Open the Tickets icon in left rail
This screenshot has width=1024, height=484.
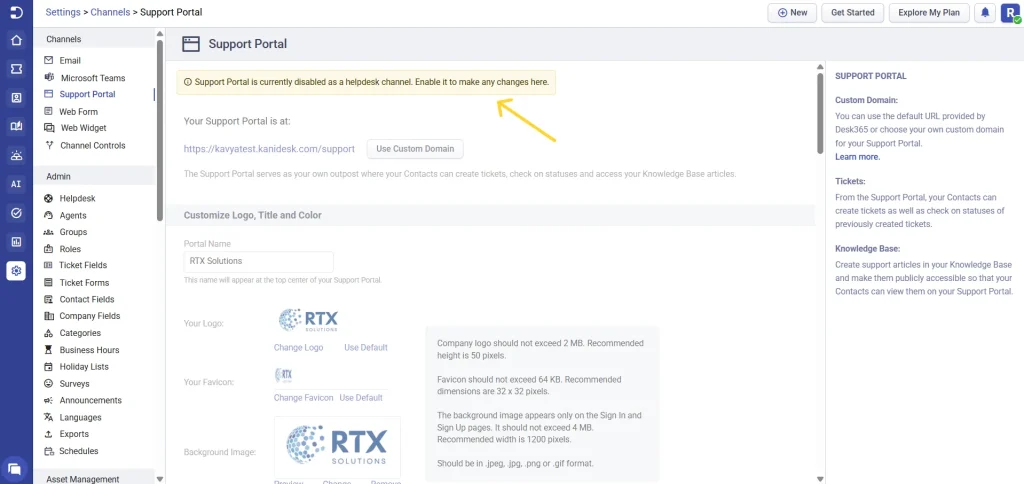(16, 69)
